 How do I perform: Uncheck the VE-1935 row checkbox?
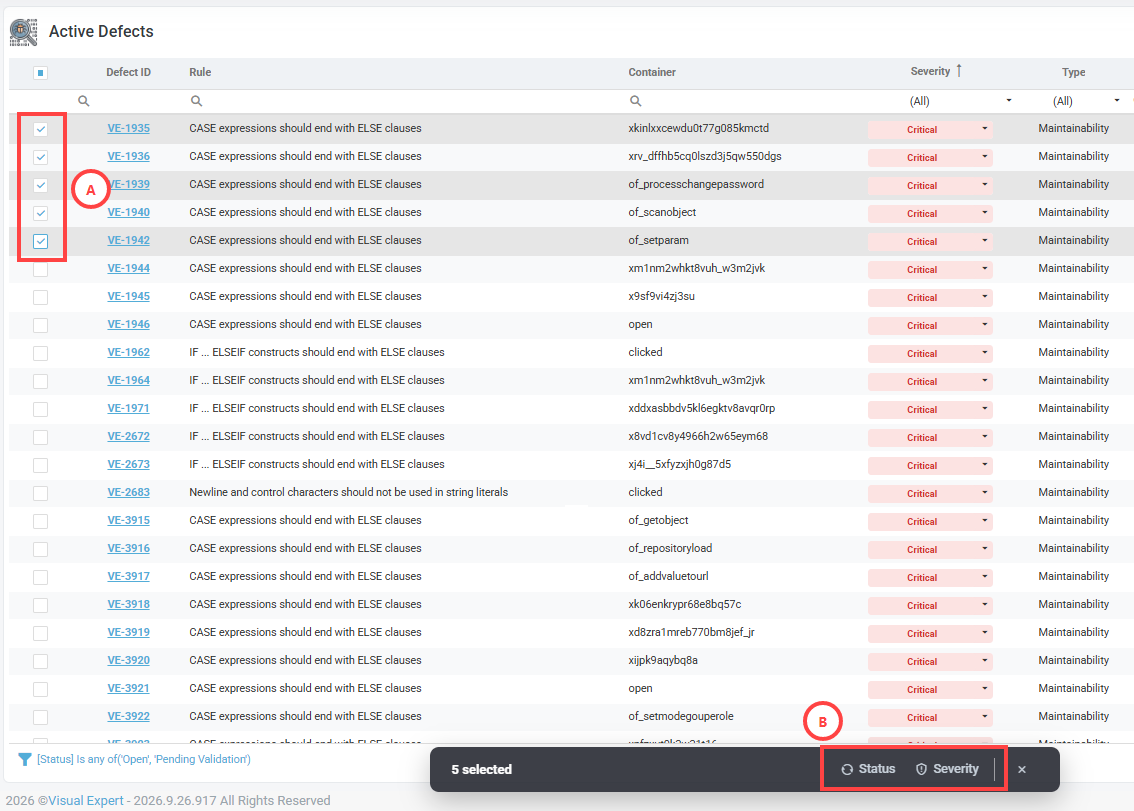[40, 129]
